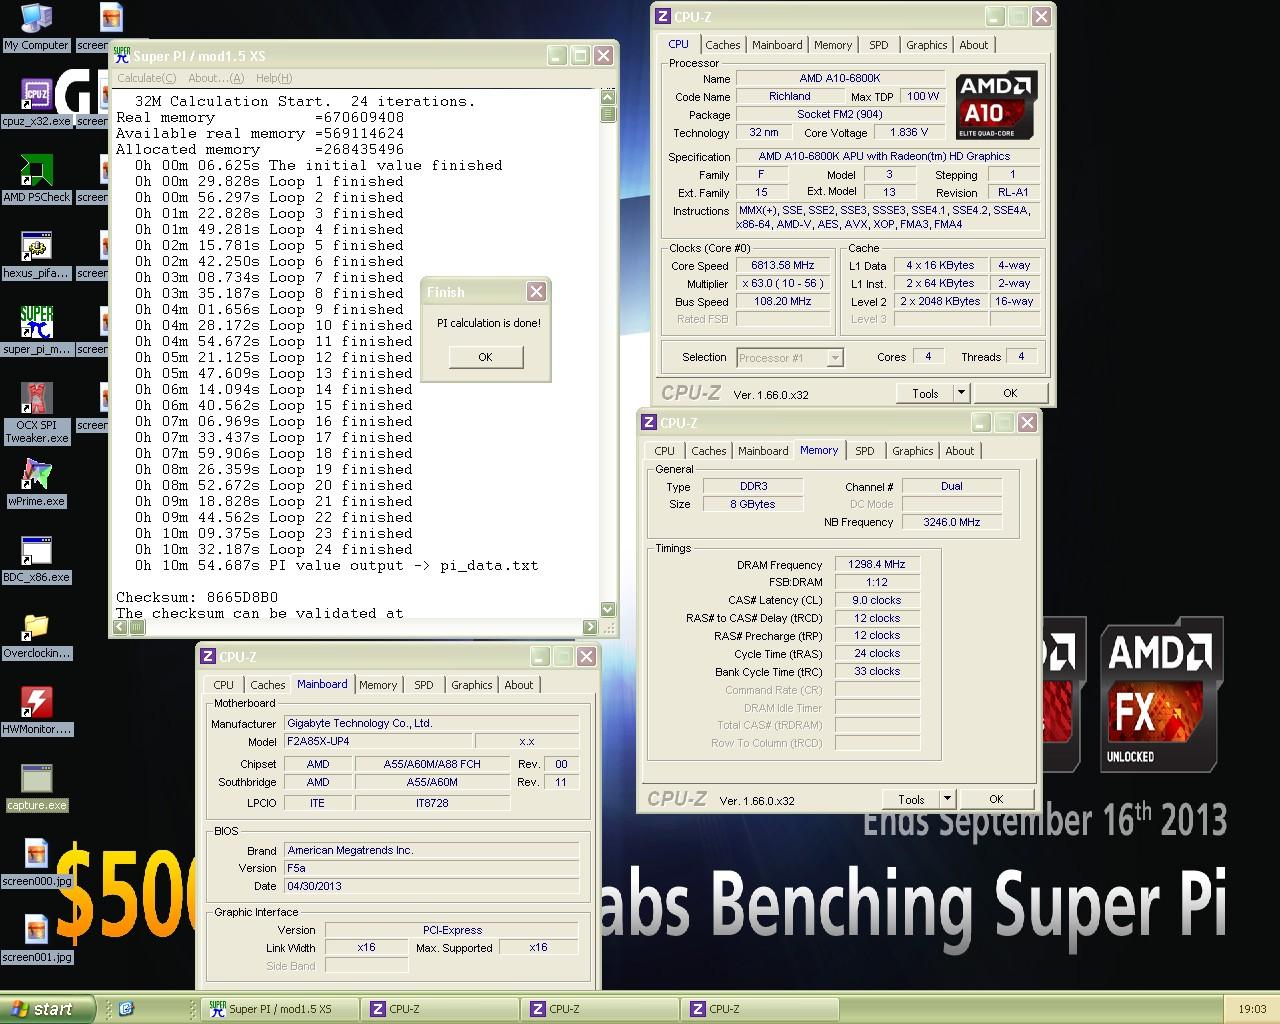Click the taskbar clock showing 19:03
The image size is (1280, 1024).
pos(1252,1009)
